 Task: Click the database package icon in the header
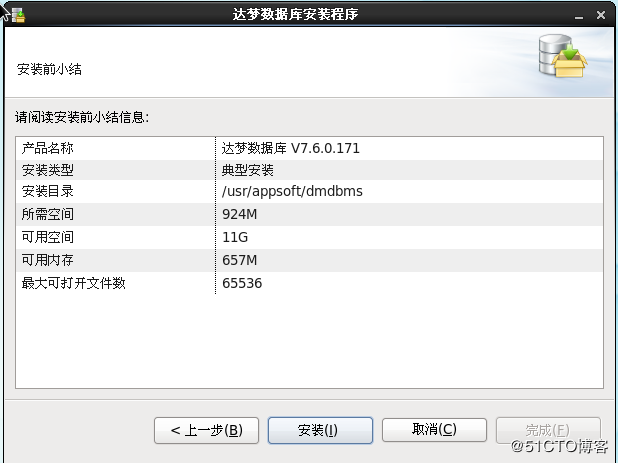[x=563, y=56]
